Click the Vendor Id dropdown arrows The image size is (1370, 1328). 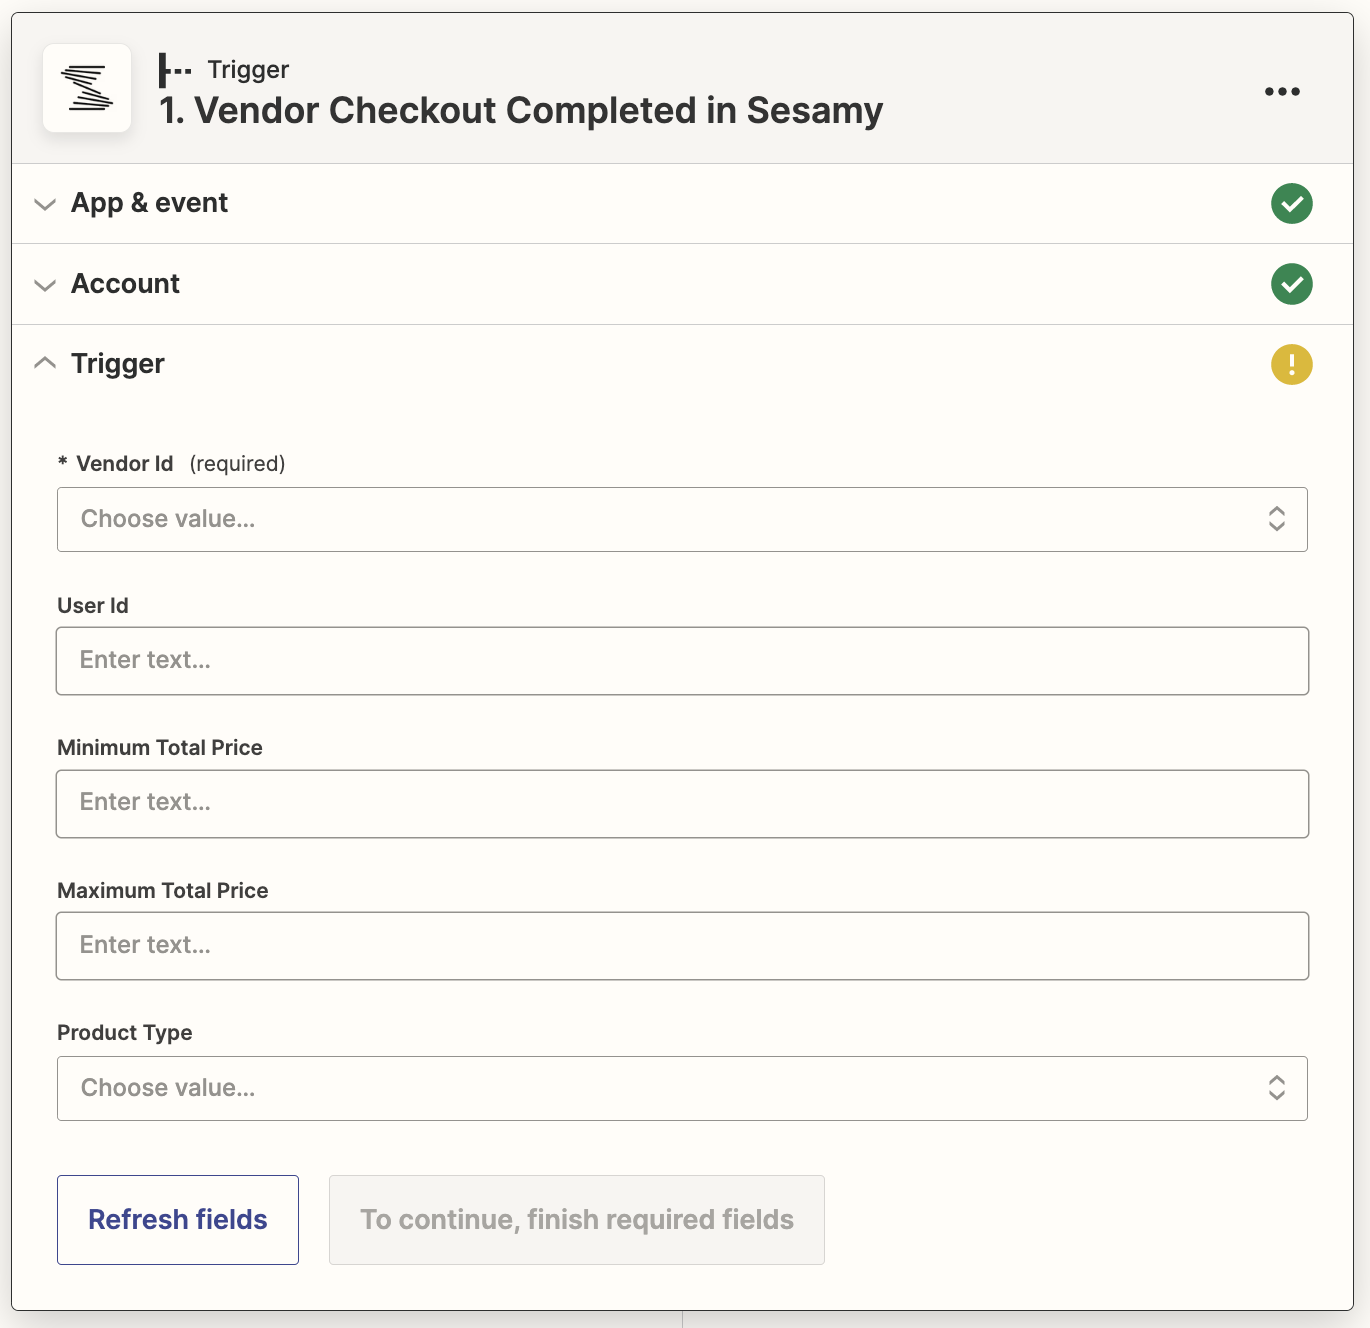point(1277,519)
